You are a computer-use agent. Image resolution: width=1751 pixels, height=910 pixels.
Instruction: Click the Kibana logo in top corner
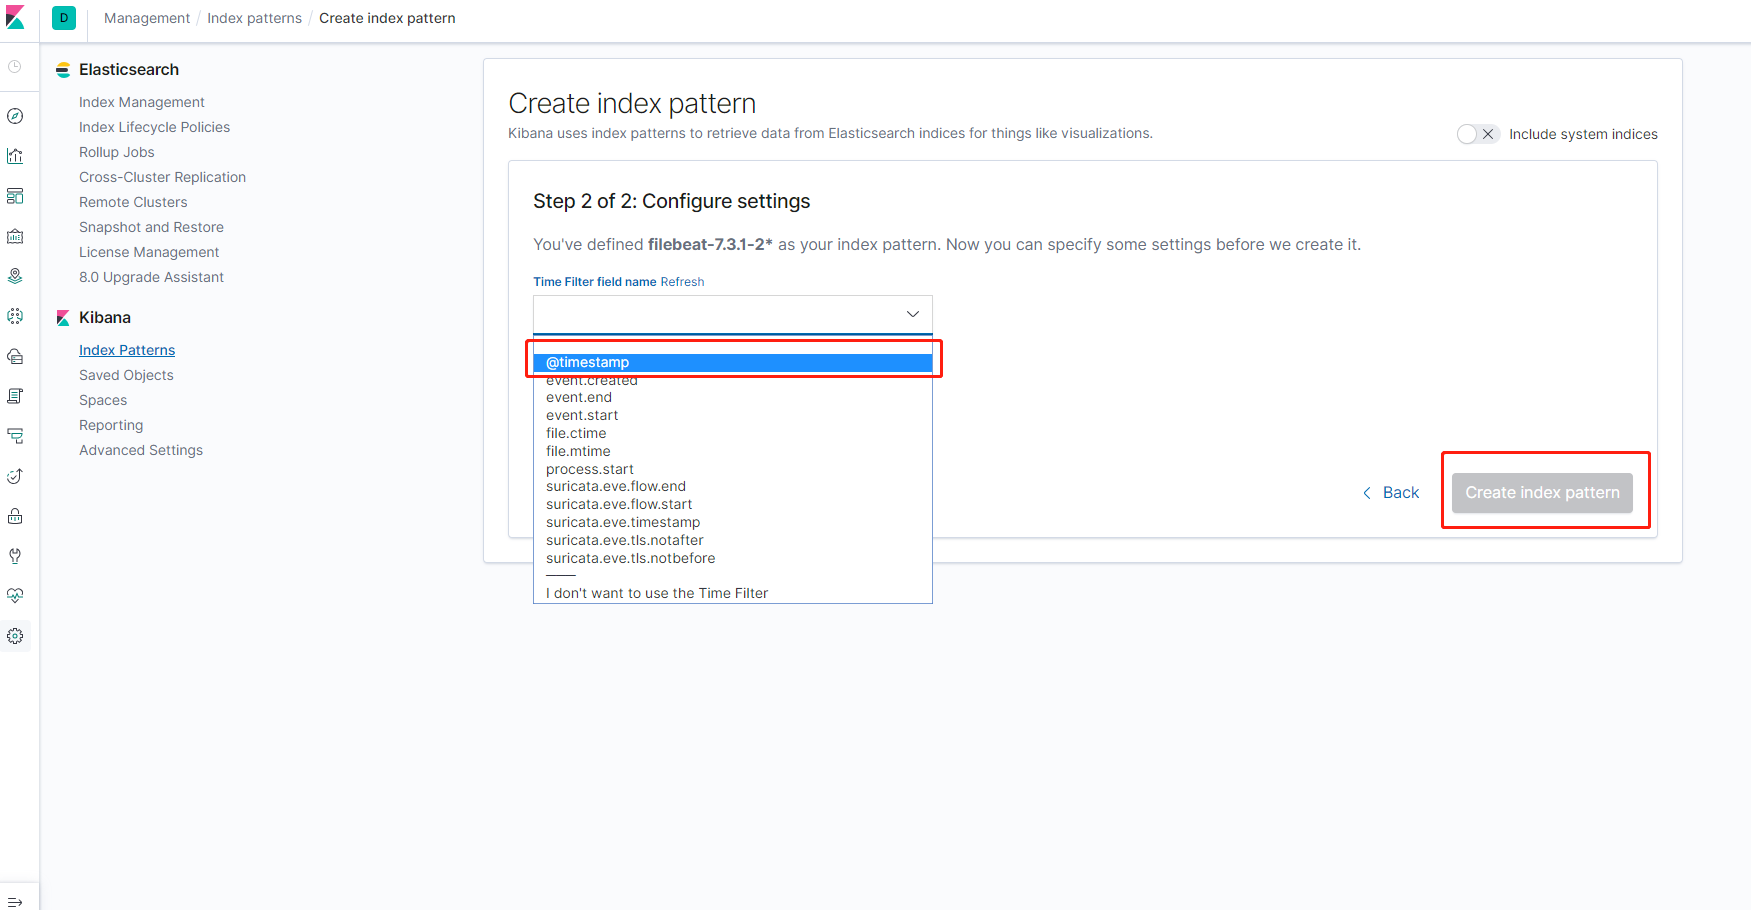pos(15,18)
